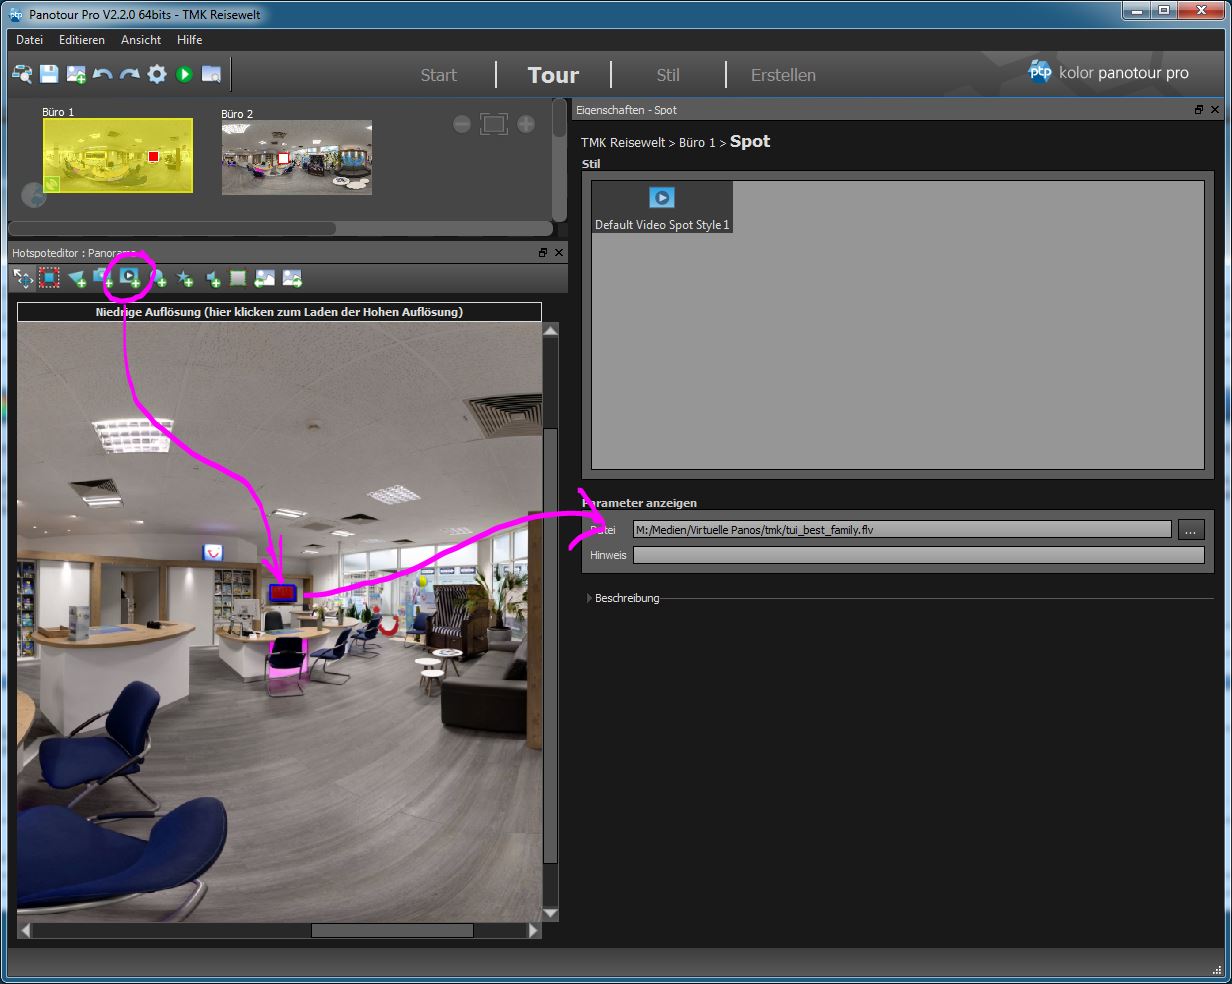Click the Save project floppy disk icon
The height and width of the screenshot is (984, 1232).
49,74
